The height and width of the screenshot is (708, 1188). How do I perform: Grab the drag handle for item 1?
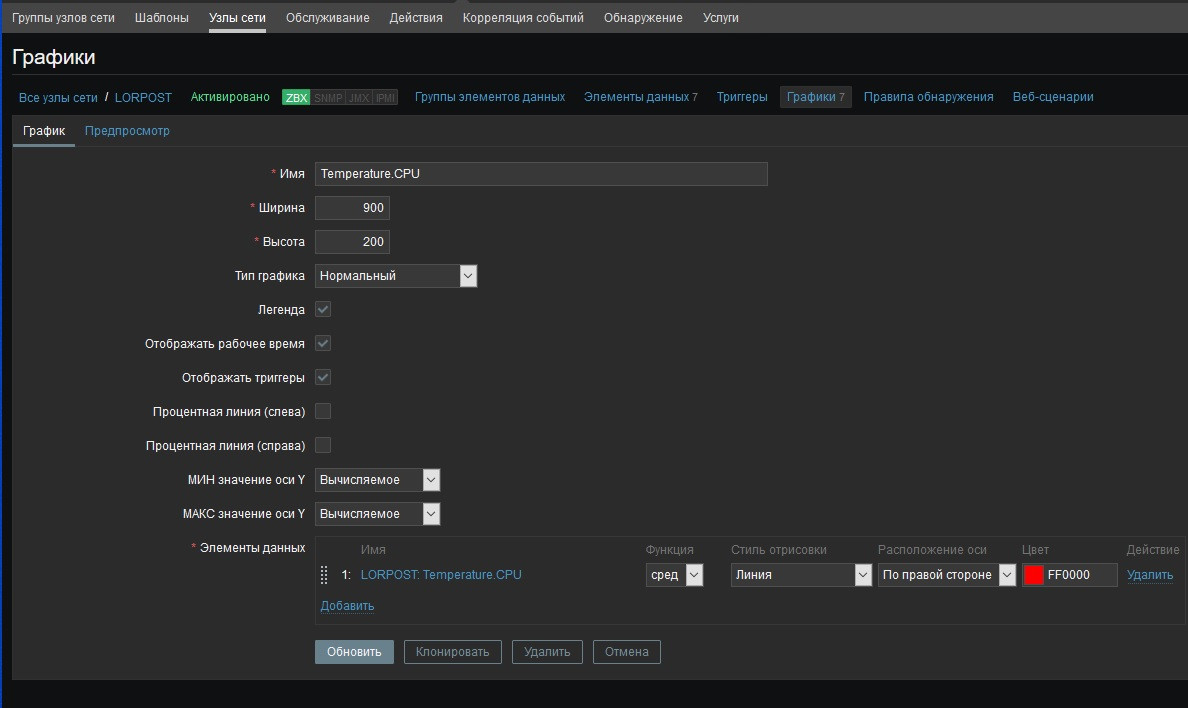click(x=324, y=575)
